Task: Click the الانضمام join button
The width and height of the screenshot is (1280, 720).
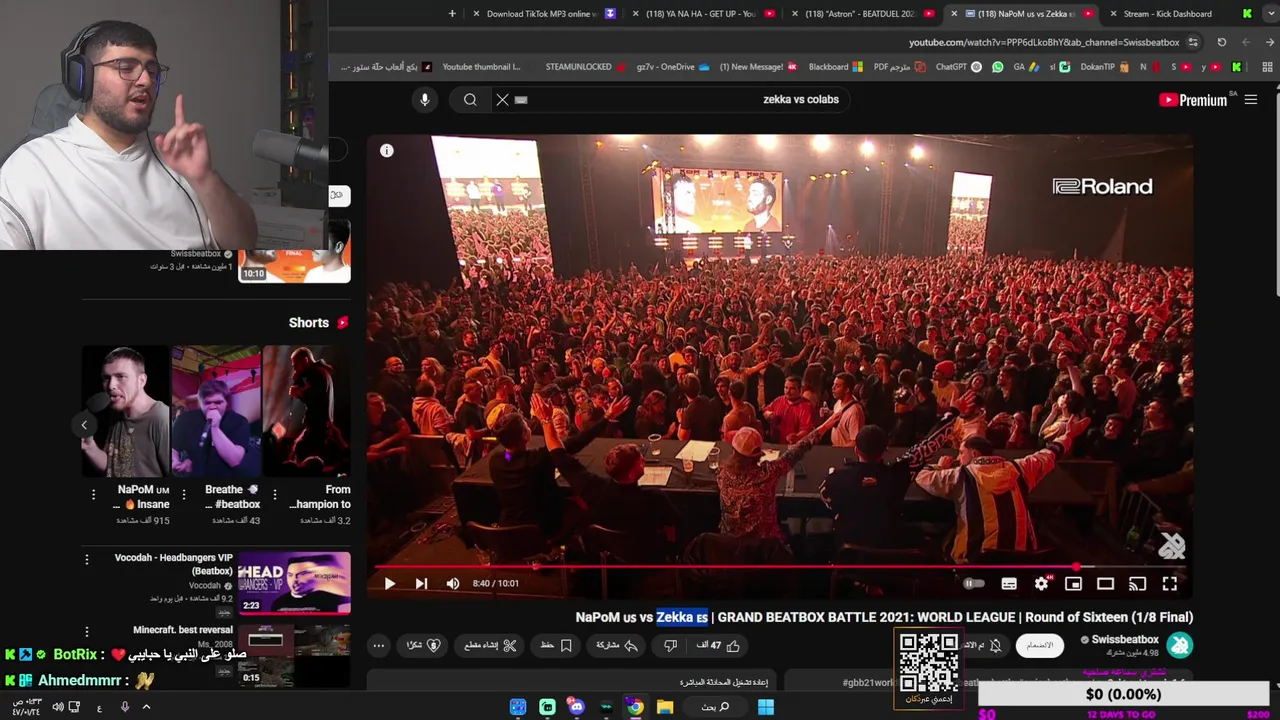Action: [1040, 646]
